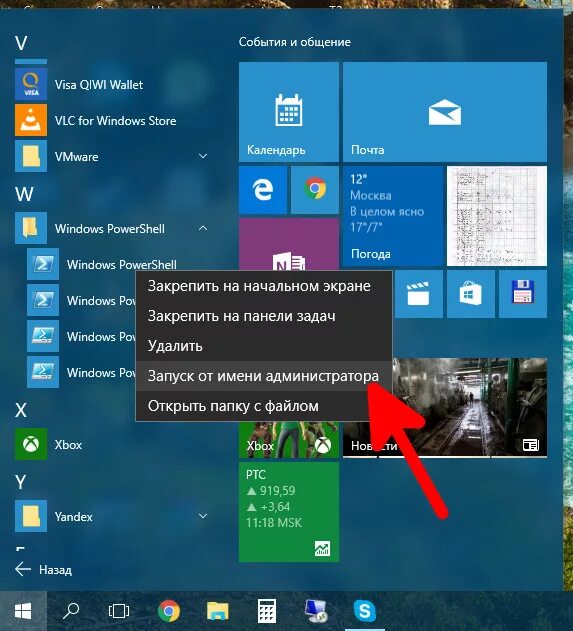Jump to letter Y section header
573x631 pixels.
[x=21, y=482]
